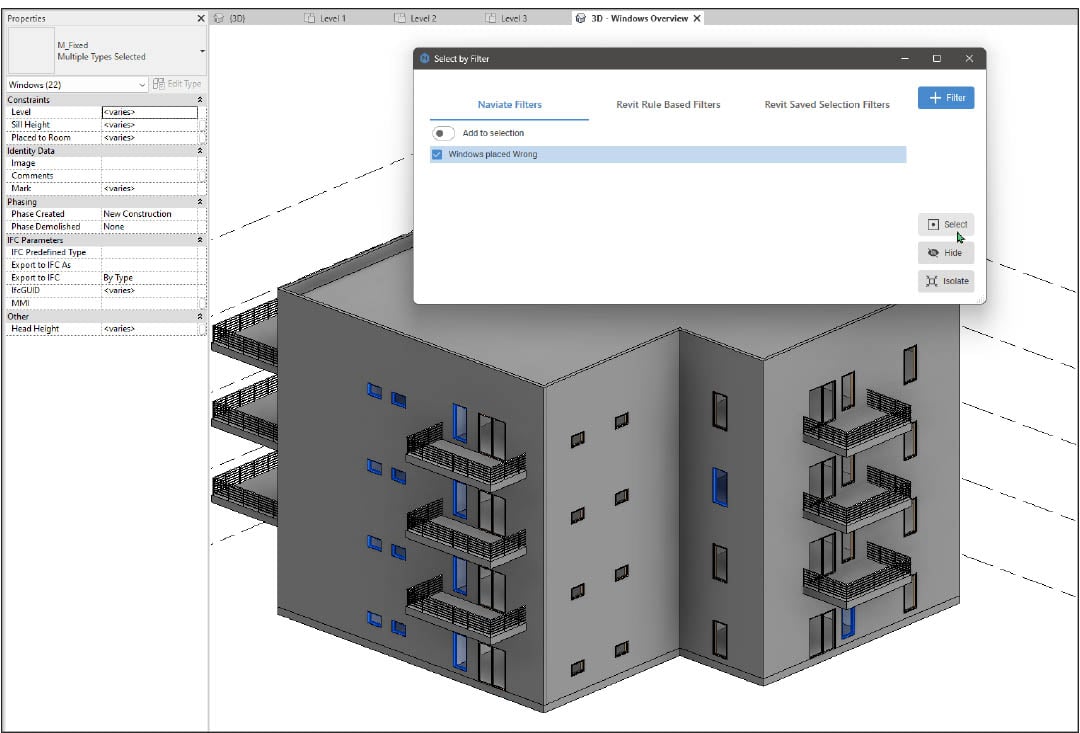Collapse the Constraints section
The image size is (1080, 733).
199,100
